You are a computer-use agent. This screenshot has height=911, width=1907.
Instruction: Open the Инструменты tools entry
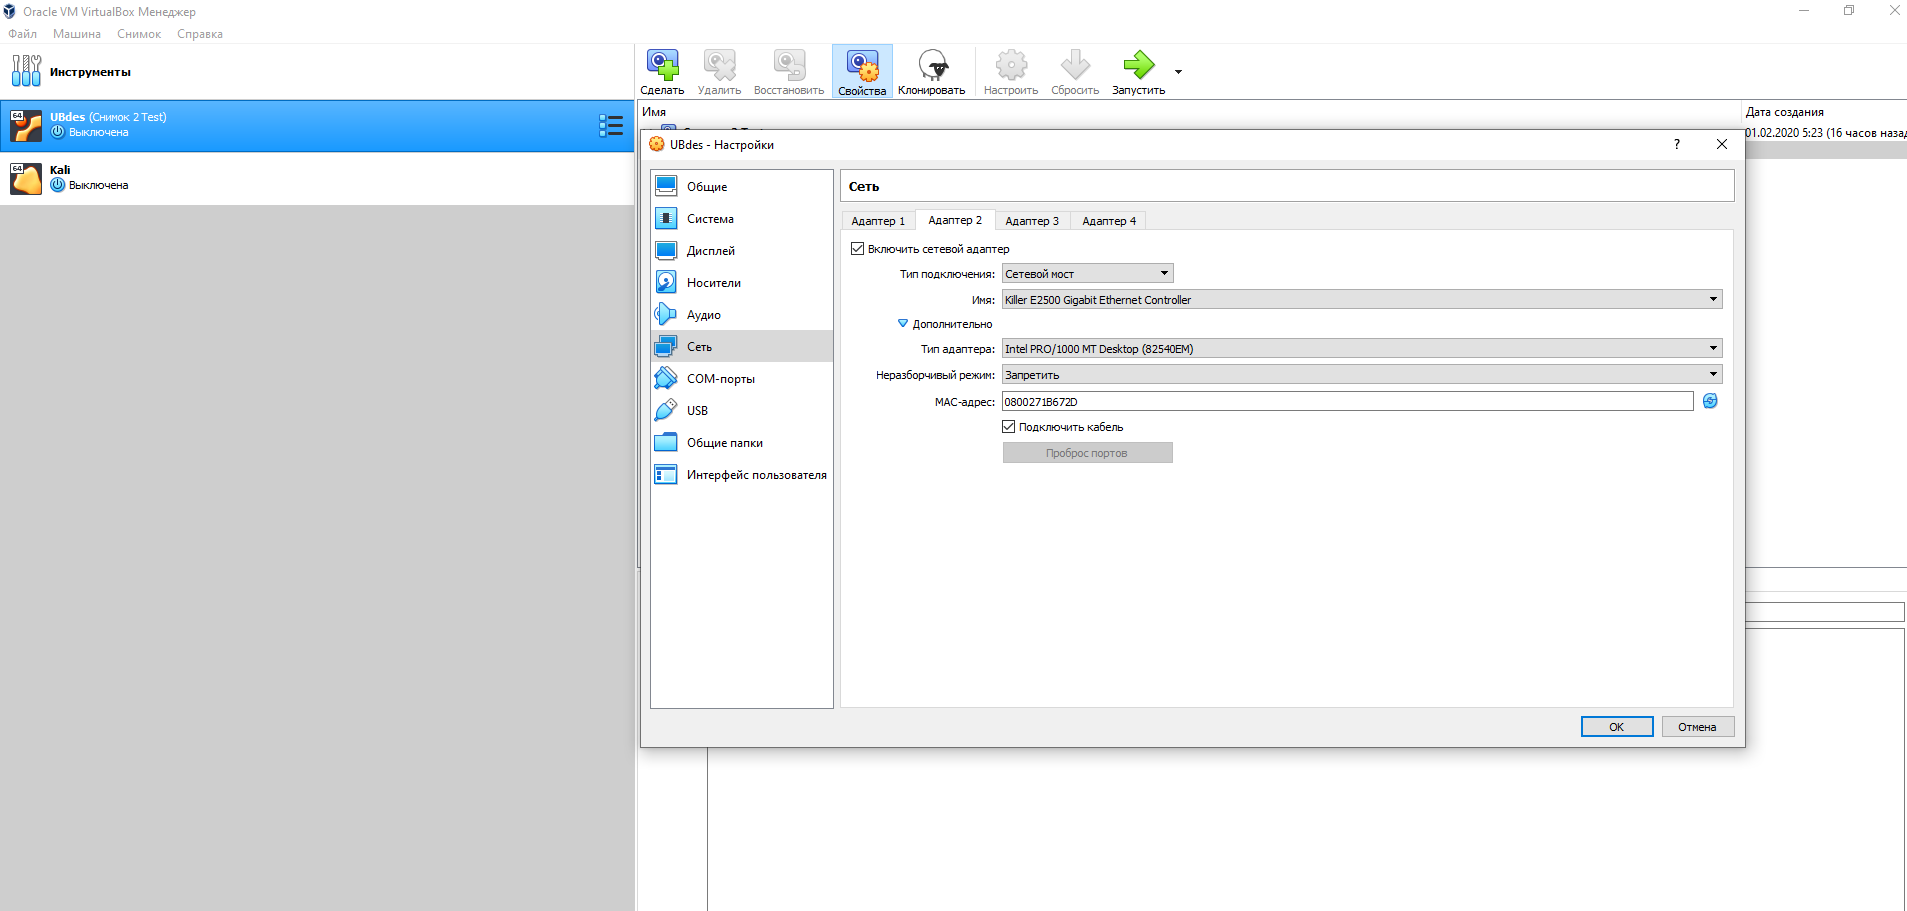click(x=317, y=72)
